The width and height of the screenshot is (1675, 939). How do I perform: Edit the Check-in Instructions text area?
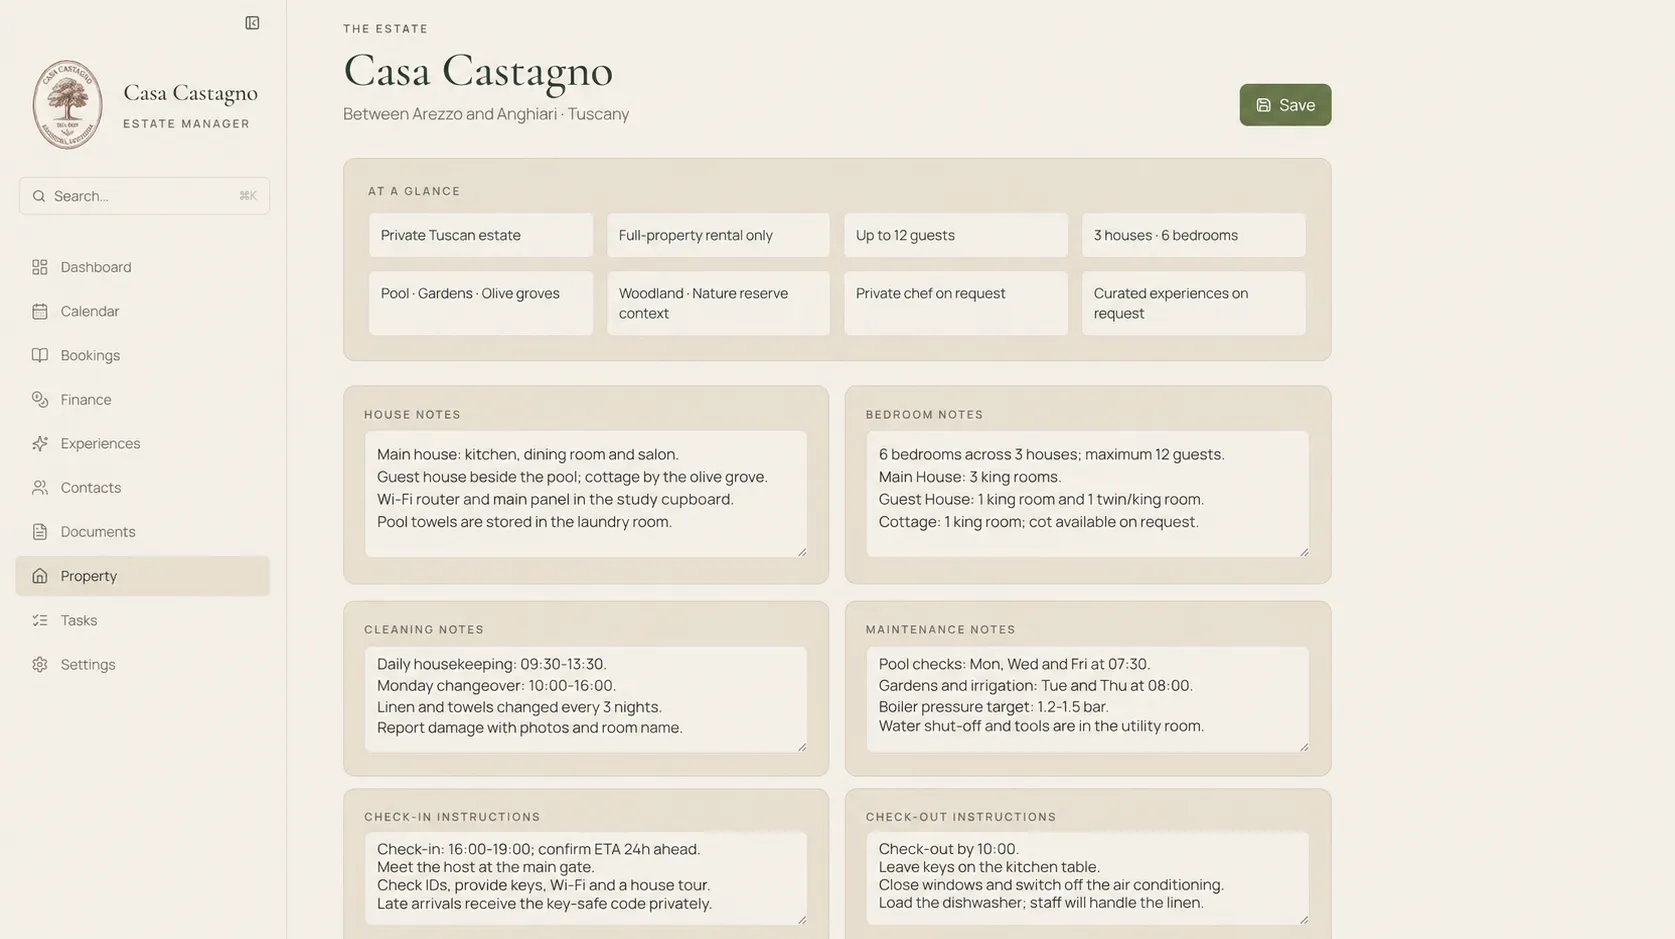(x=586, y=879)
